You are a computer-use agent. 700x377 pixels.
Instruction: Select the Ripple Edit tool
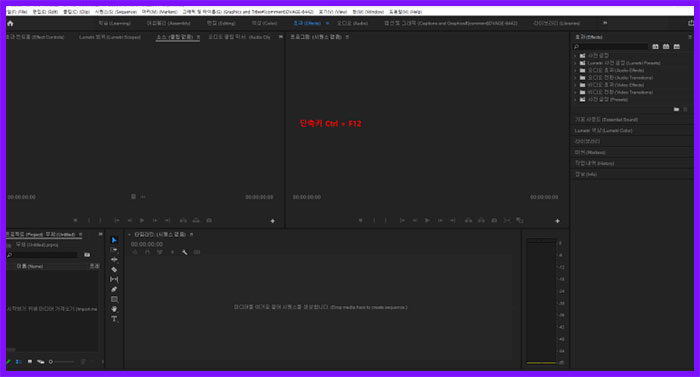pyautogui.click(x=114, y=260)
